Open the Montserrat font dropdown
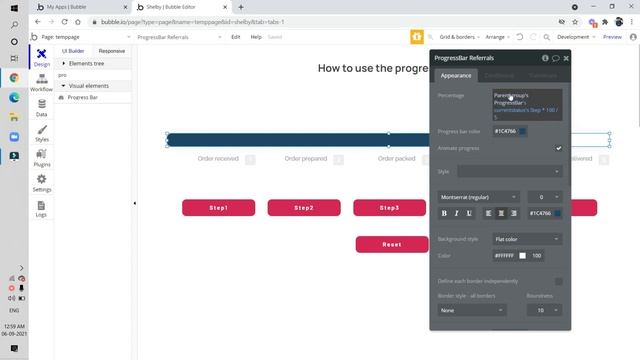Screen dimensions: 640x360 pos(478,197)
